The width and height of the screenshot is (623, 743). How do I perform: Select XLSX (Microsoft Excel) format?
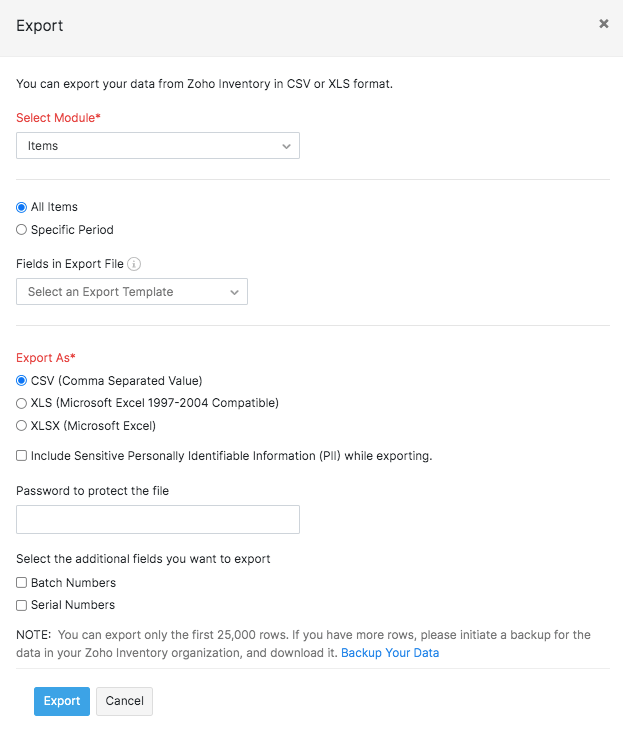(22, 425)
